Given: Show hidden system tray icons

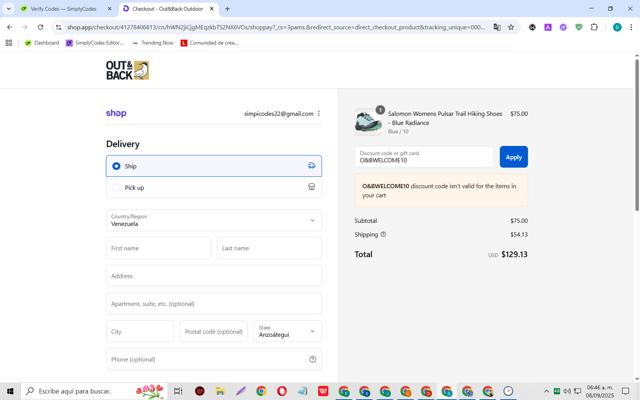Looking at the screenshot, I should [546, 391].
